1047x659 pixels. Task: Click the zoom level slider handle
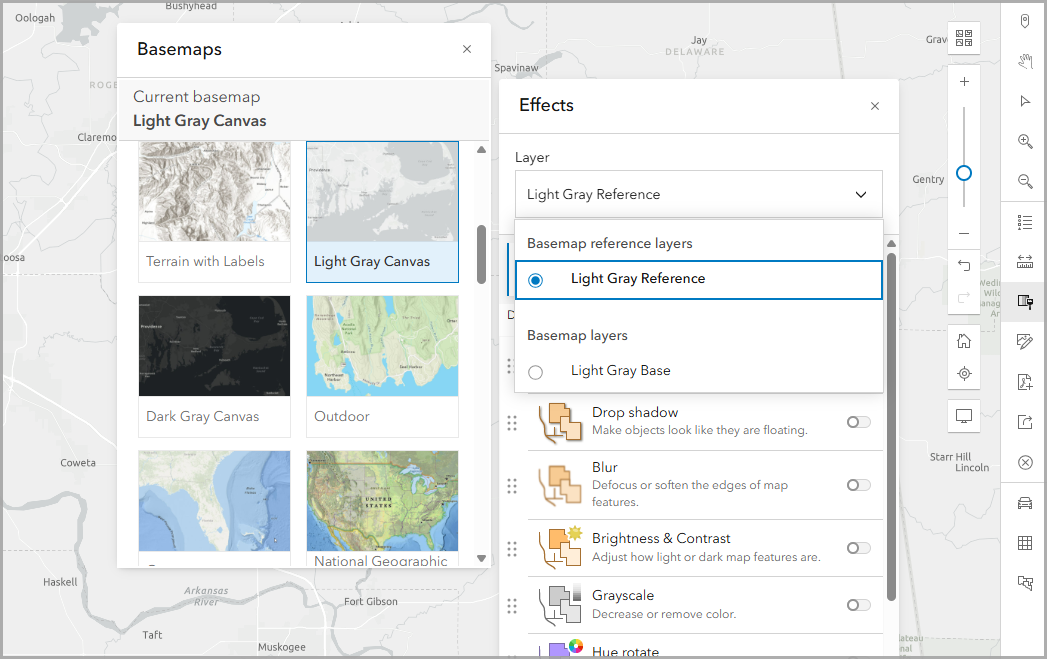click(x=963, y=173)
